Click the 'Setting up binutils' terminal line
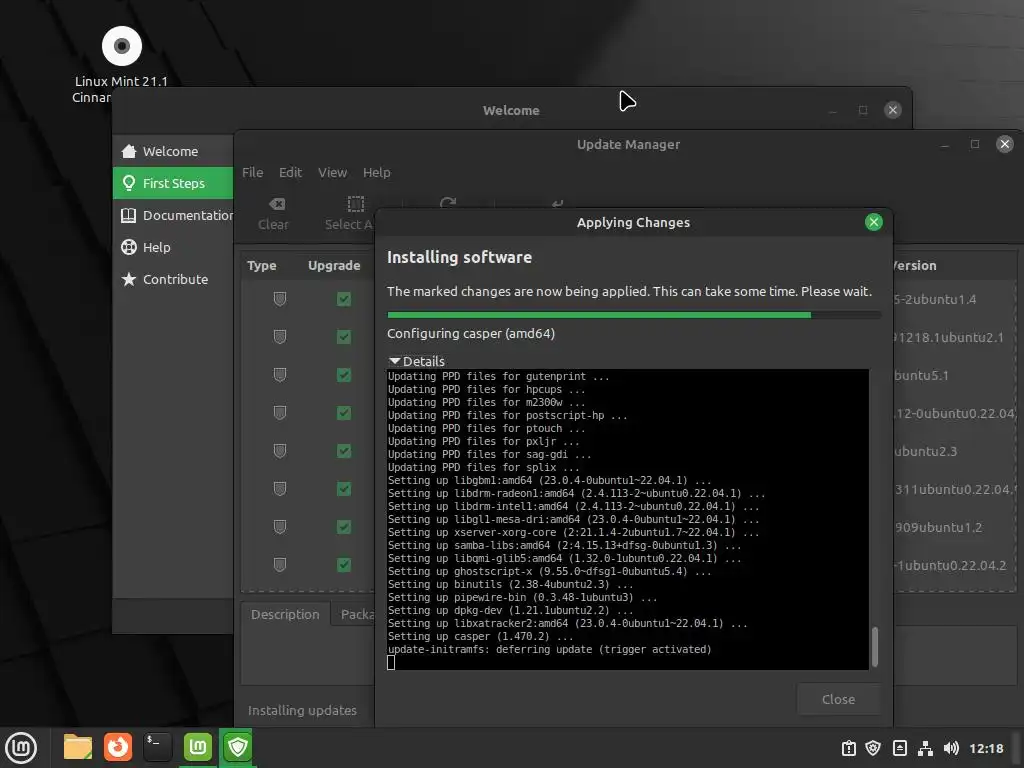The width and height of the screenshot is (1024, 768). click(x=511, y=584)
